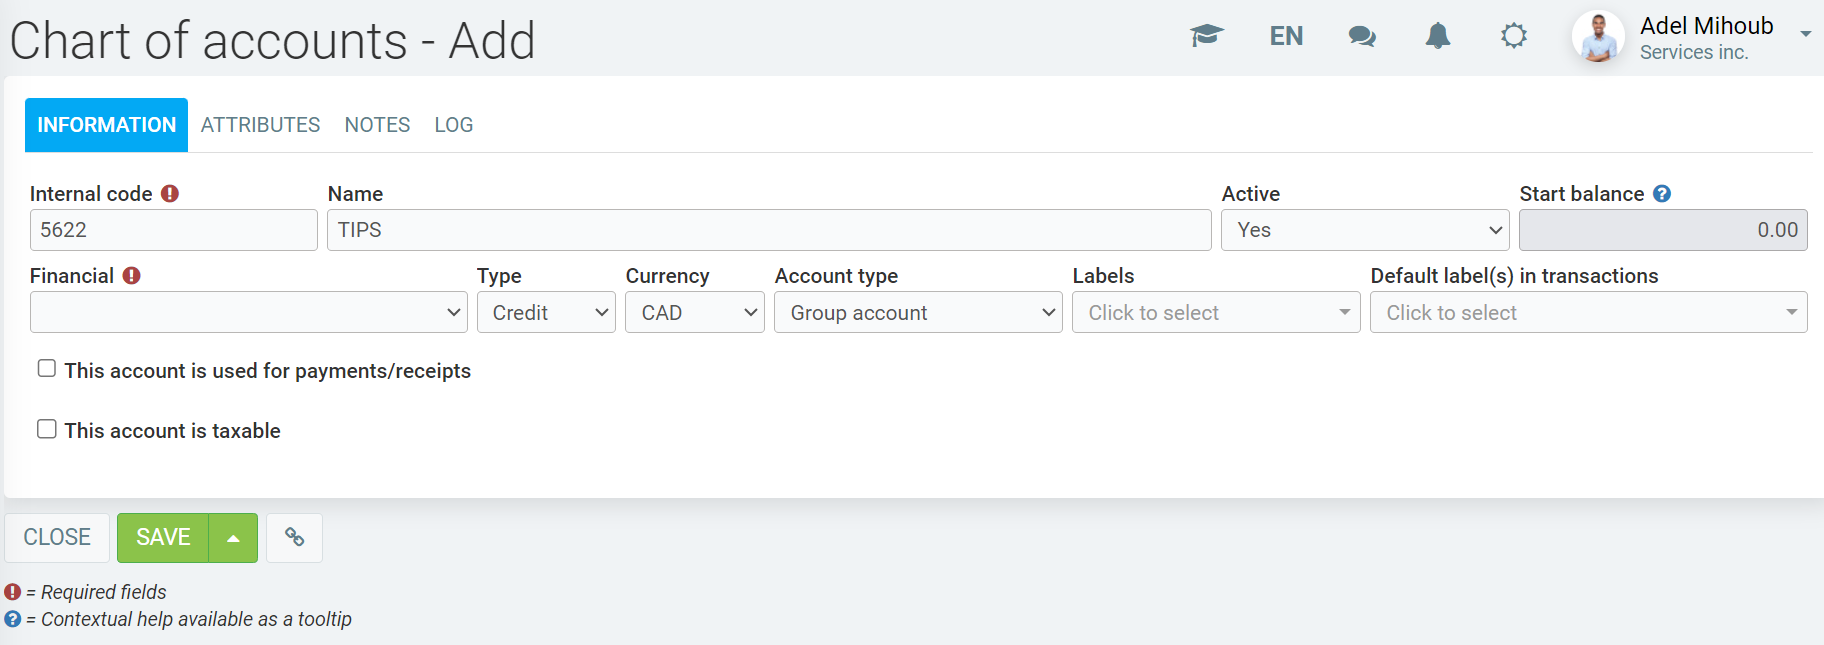This screenshot has width=1824, height=645.
Task: Click the Internal code input field
Action: point(173,230)
